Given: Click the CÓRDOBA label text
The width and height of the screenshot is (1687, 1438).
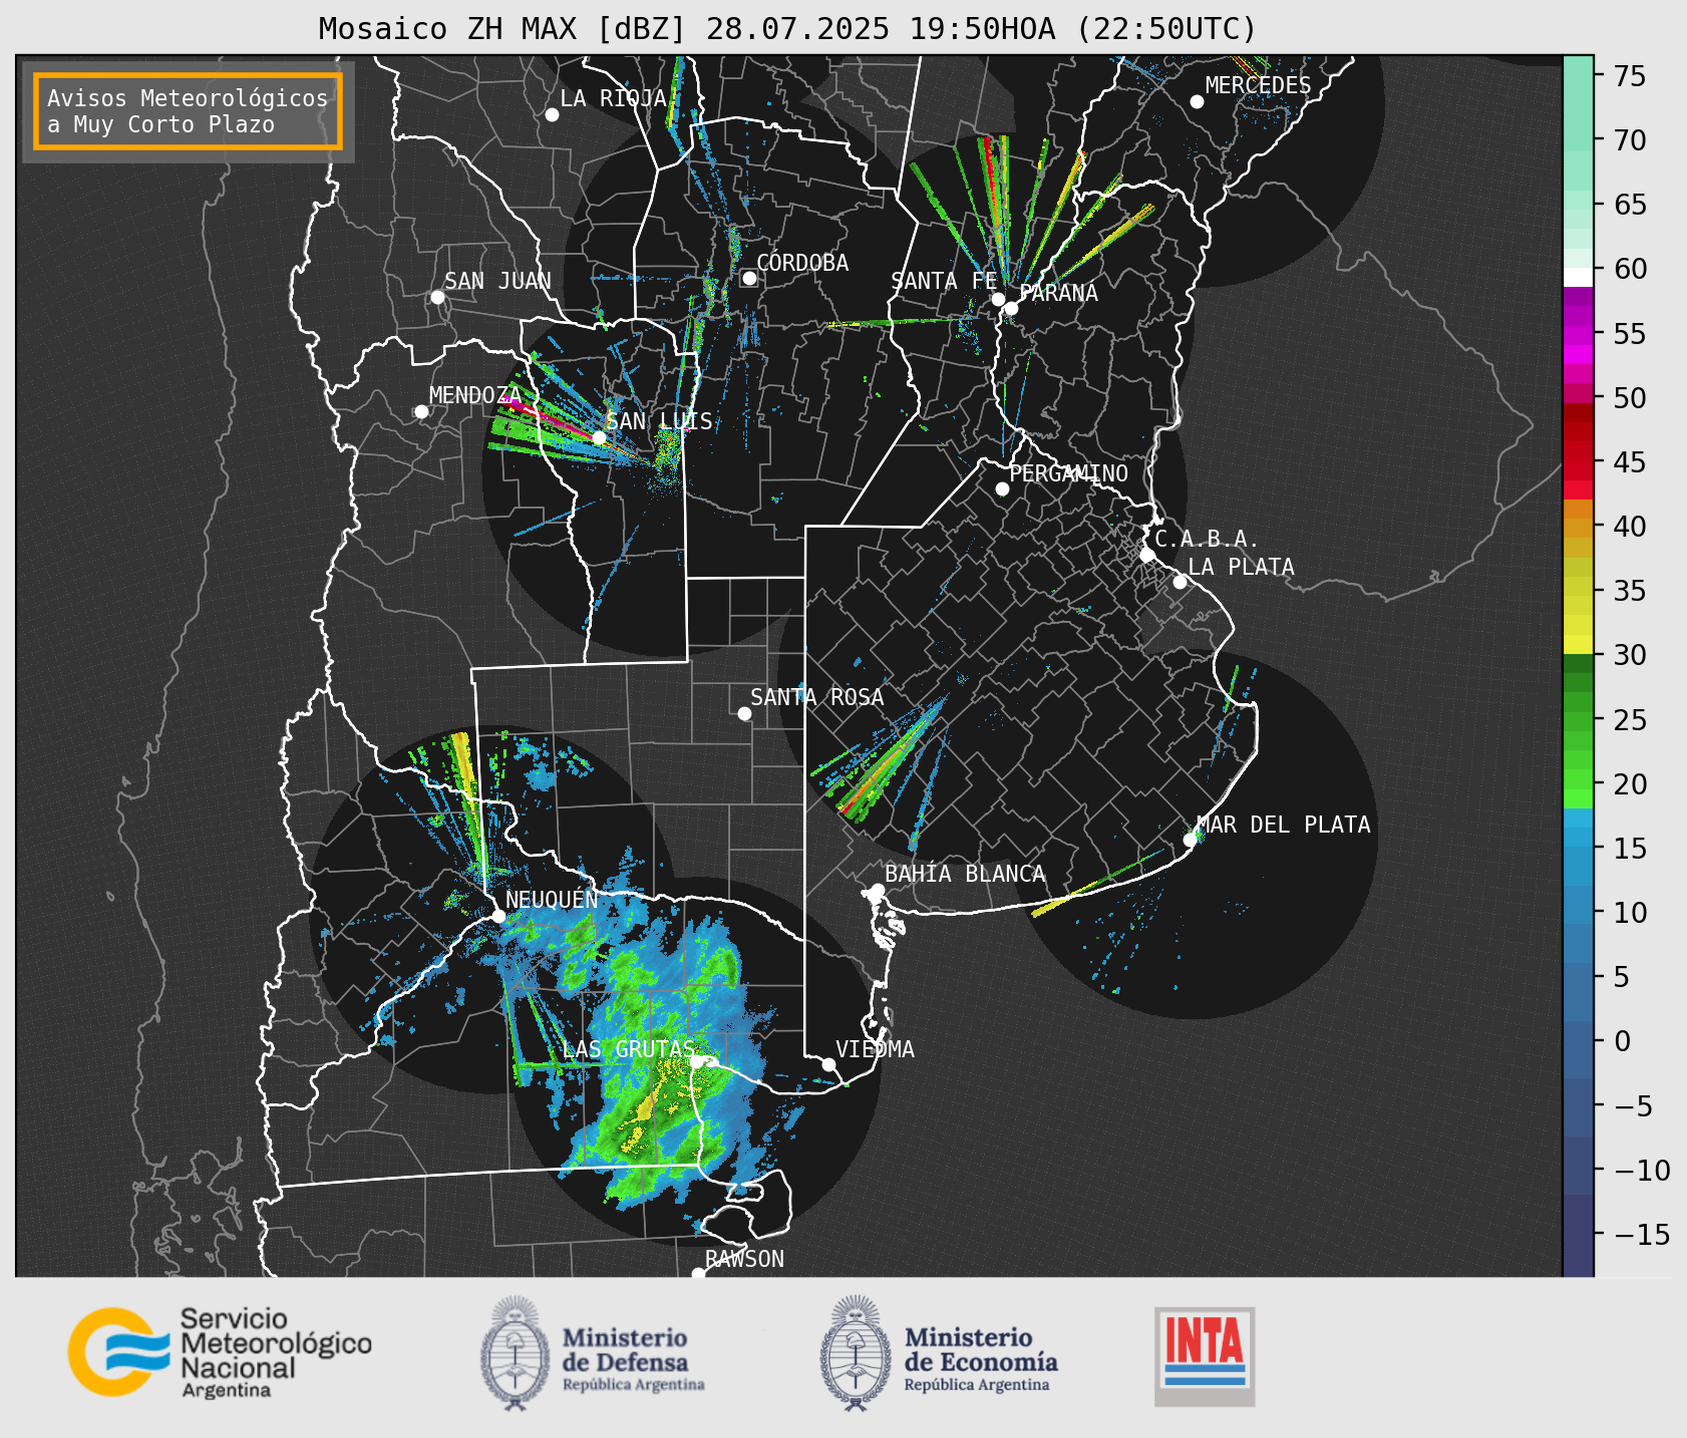Looking at the screenshot, I should (x=802, y=263).
